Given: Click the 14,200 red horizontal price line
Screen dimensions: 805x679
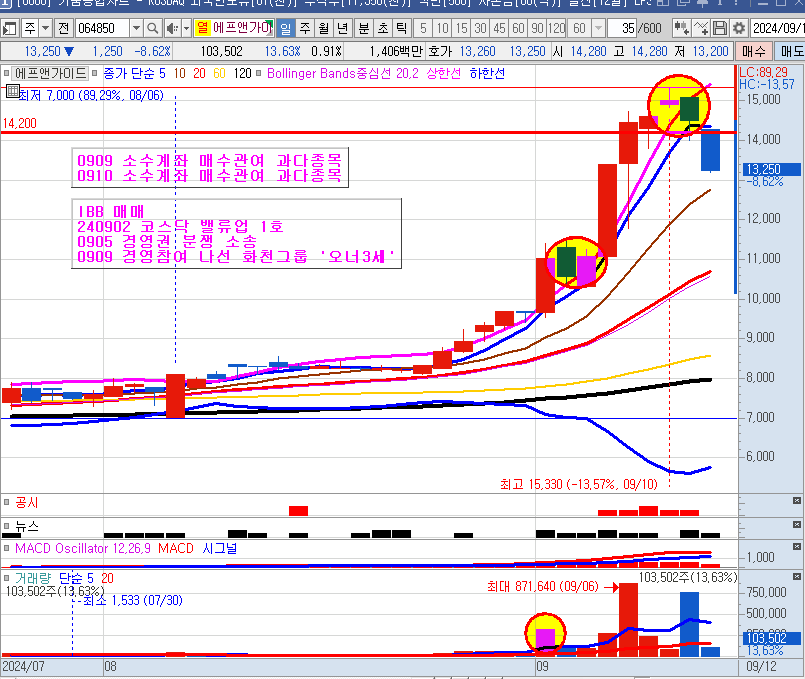Looking at the screenshot, I should [300, 132].
